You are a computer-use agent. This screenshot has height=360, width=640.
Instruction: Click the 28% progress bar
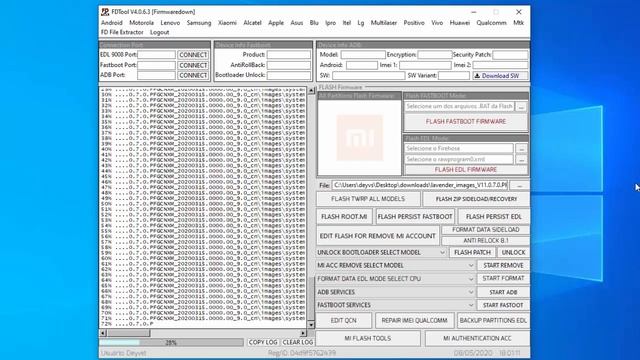click(171, 343)
